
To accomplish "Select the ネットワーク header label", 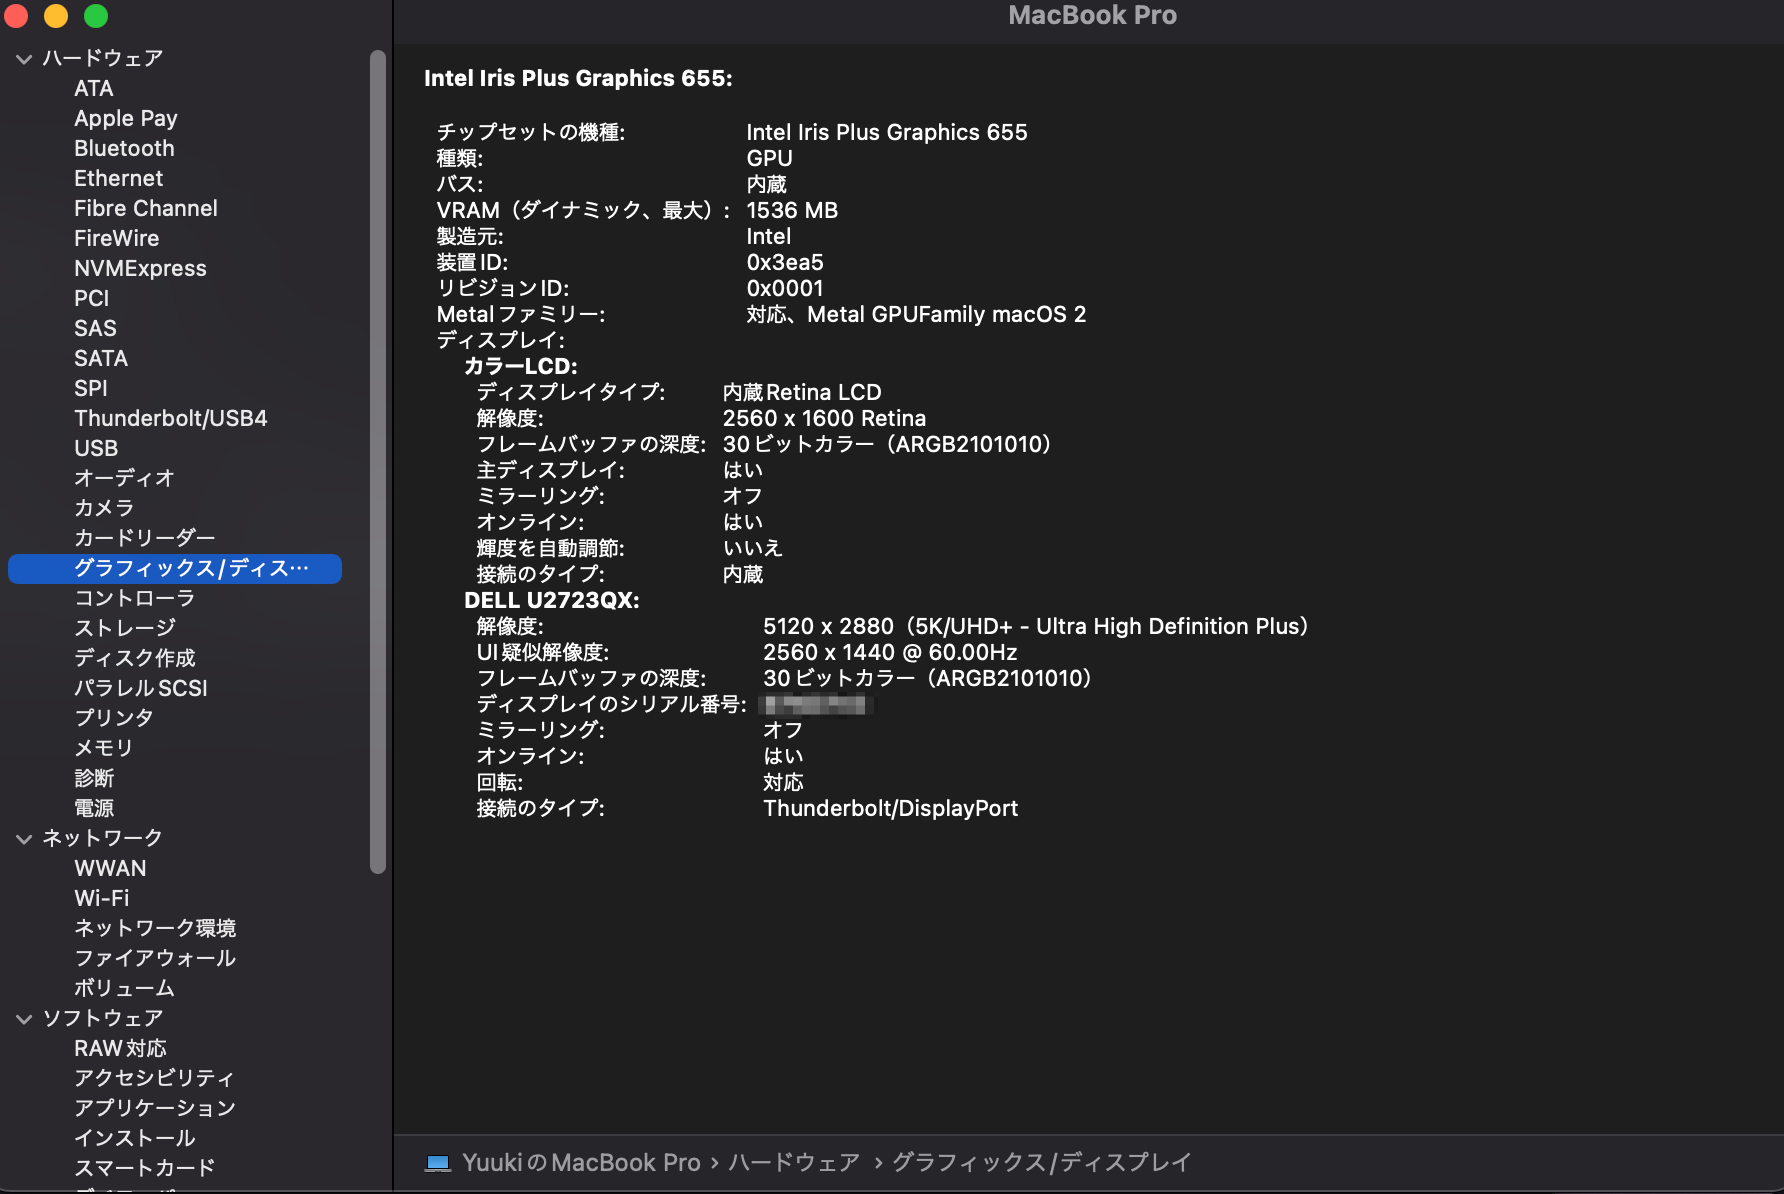I will click(x=102, y=839).
